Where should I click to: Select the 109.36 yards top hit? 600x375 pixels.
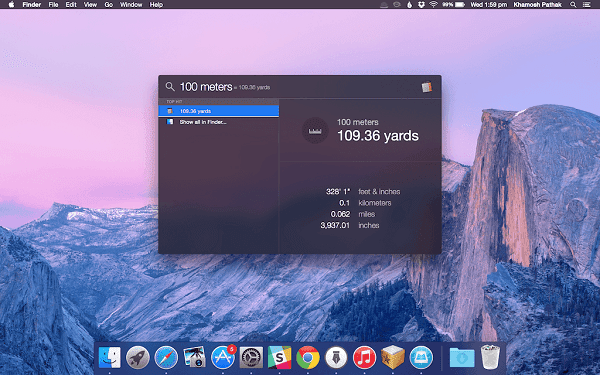[218, 111]
